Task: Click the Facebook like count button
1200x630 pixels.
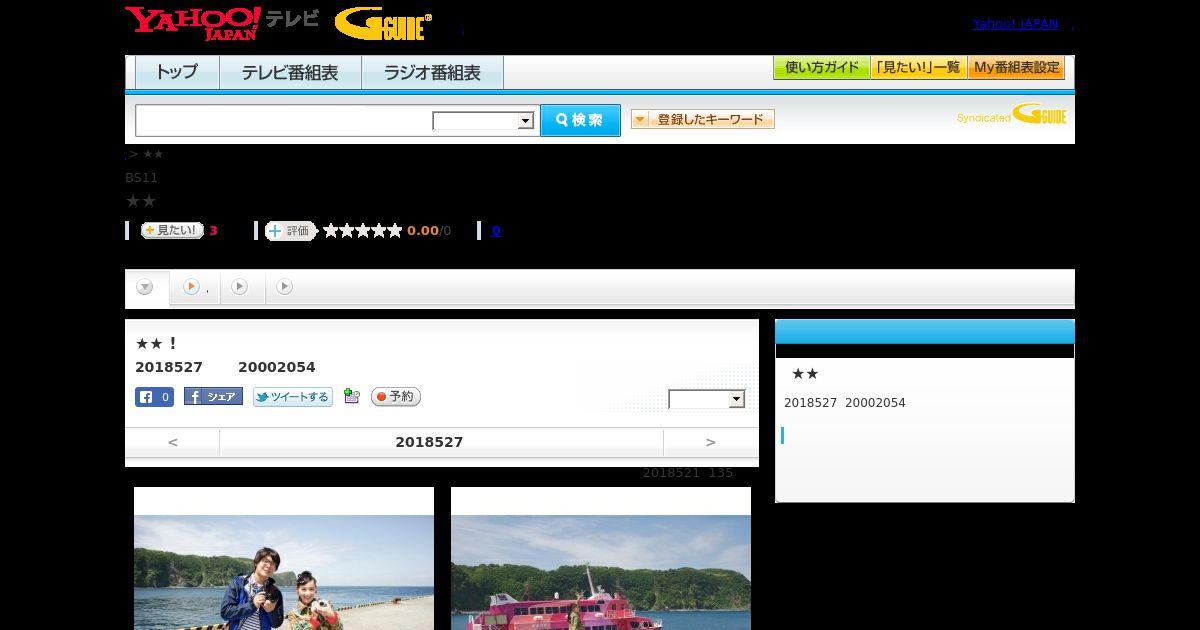Action: (155, 397)
